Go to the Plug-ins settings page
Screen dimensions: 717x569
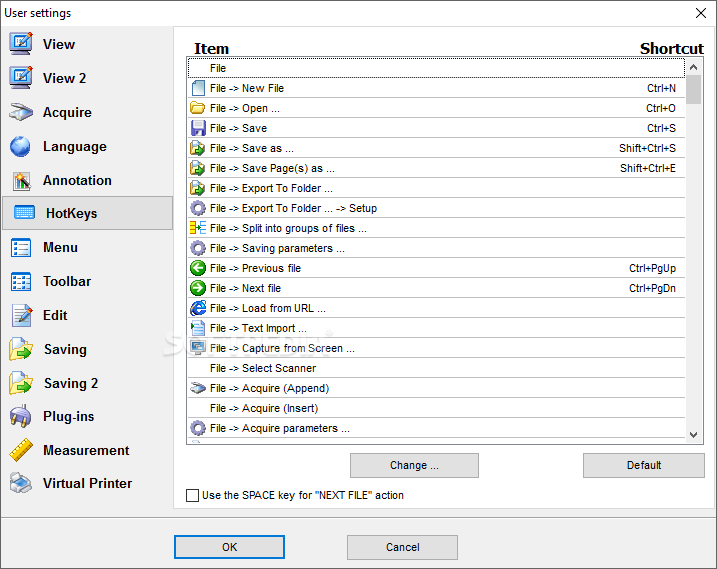coord(69,416)
